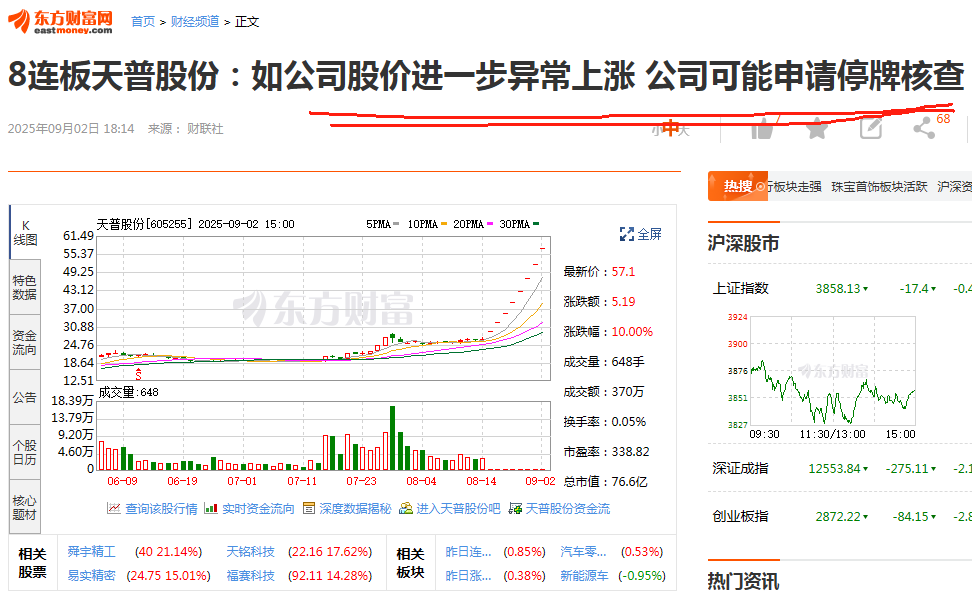
Task: Click 2872.22 创业板指 value
Action: coord(837,517)
